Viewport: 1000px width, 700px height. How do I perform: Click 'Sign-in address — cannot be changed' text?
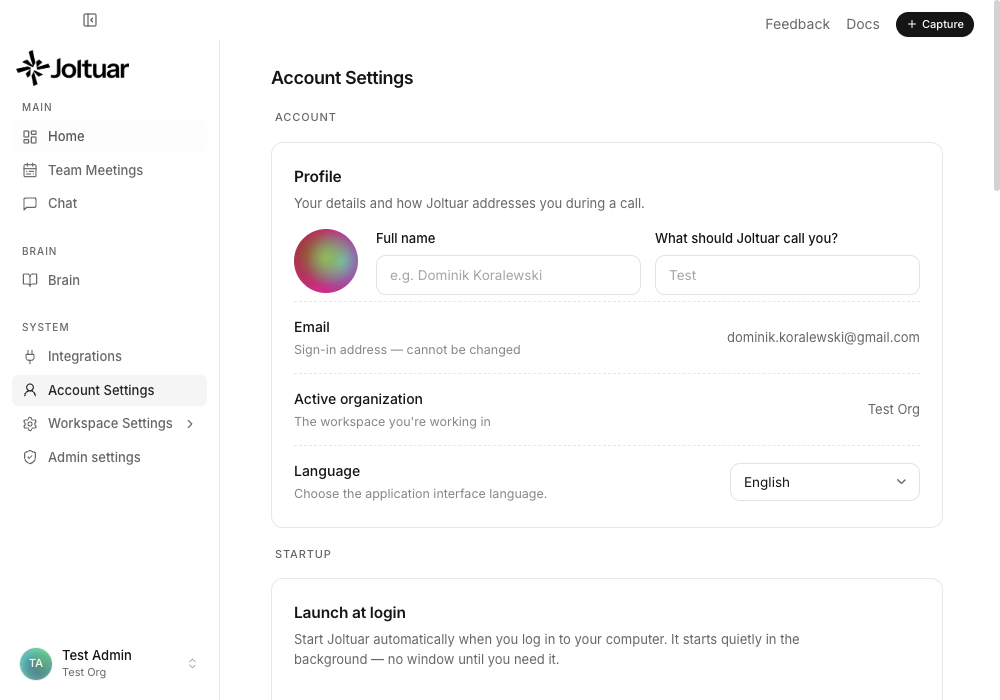[407, 350]
